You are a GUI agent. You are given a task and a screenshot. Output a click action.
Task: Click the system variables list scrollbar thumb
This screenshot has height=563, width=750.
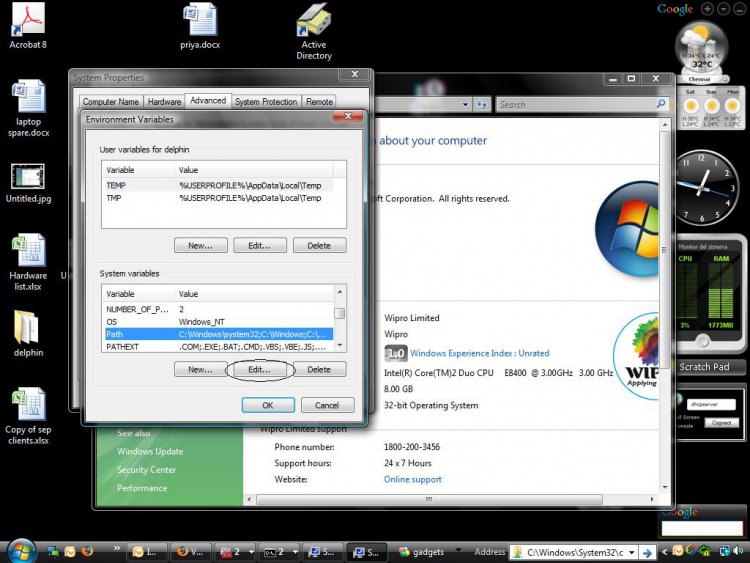pyautogui.click(x=340, y=313)
